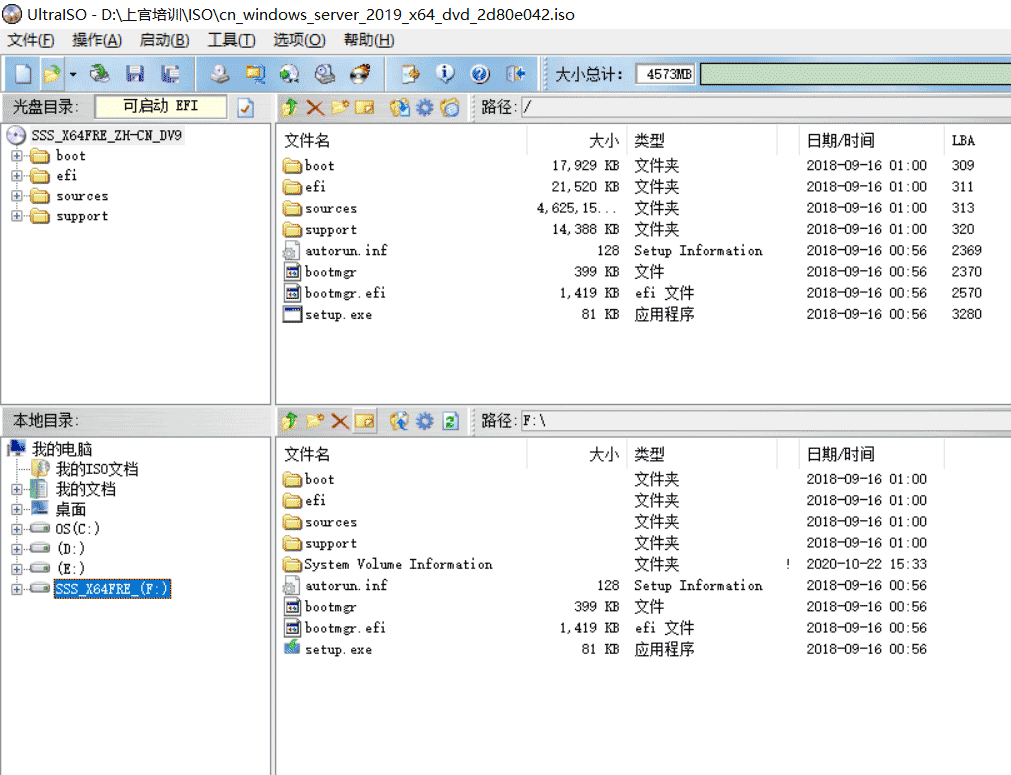Open the 启动(B) menu
This screenshot has height=775, width=1011.
[x=164, y=40]
